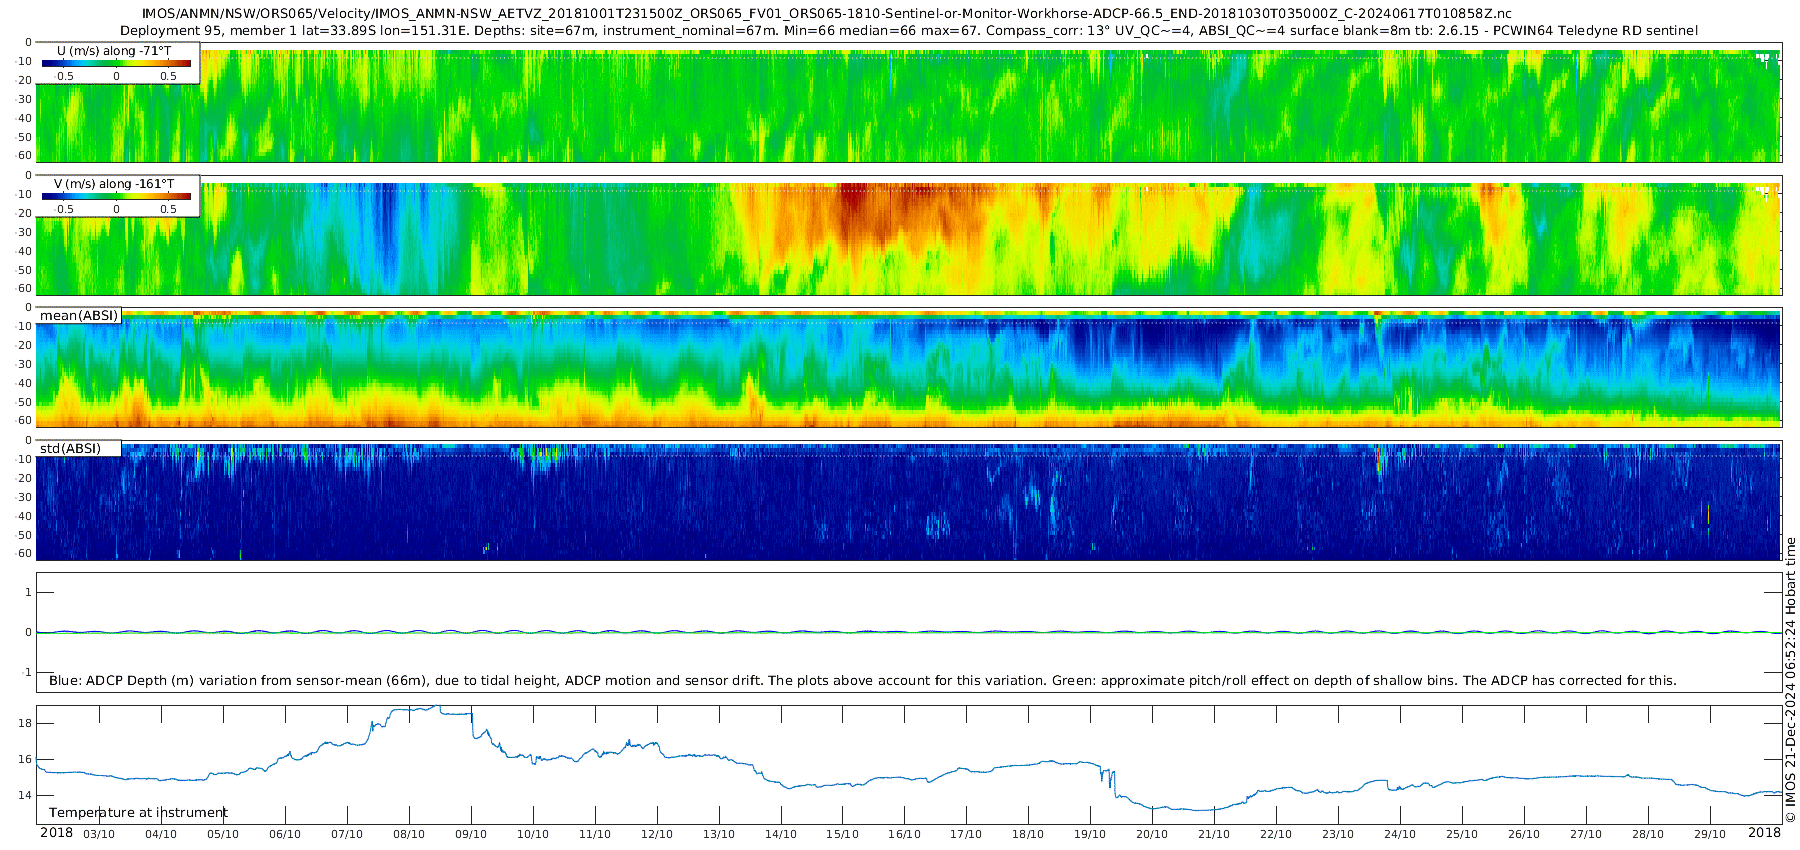Click the 24/10 date tick label
Viewport: 1800px width, 850px height.
1400,834
